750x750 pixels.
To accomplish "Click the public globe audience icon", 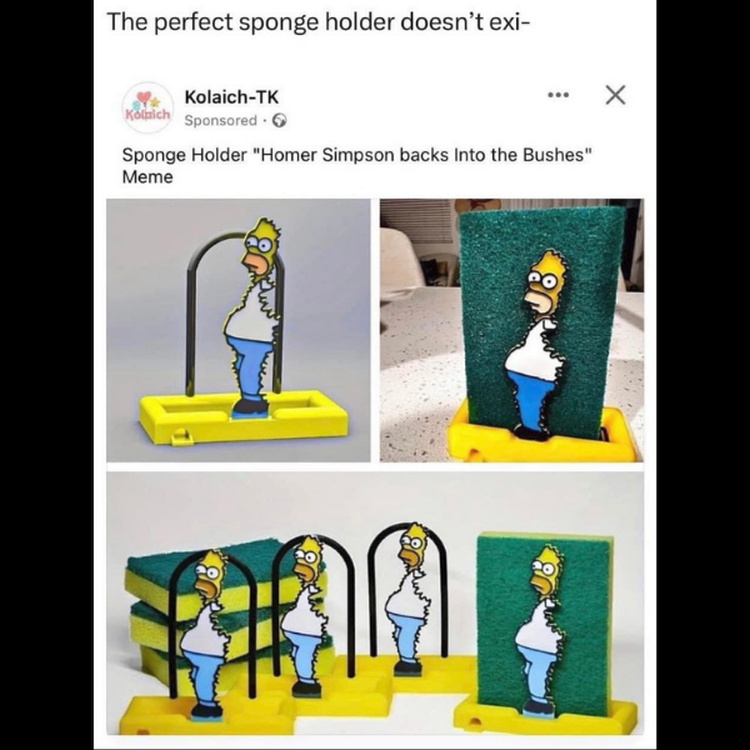I will (280, 121).
